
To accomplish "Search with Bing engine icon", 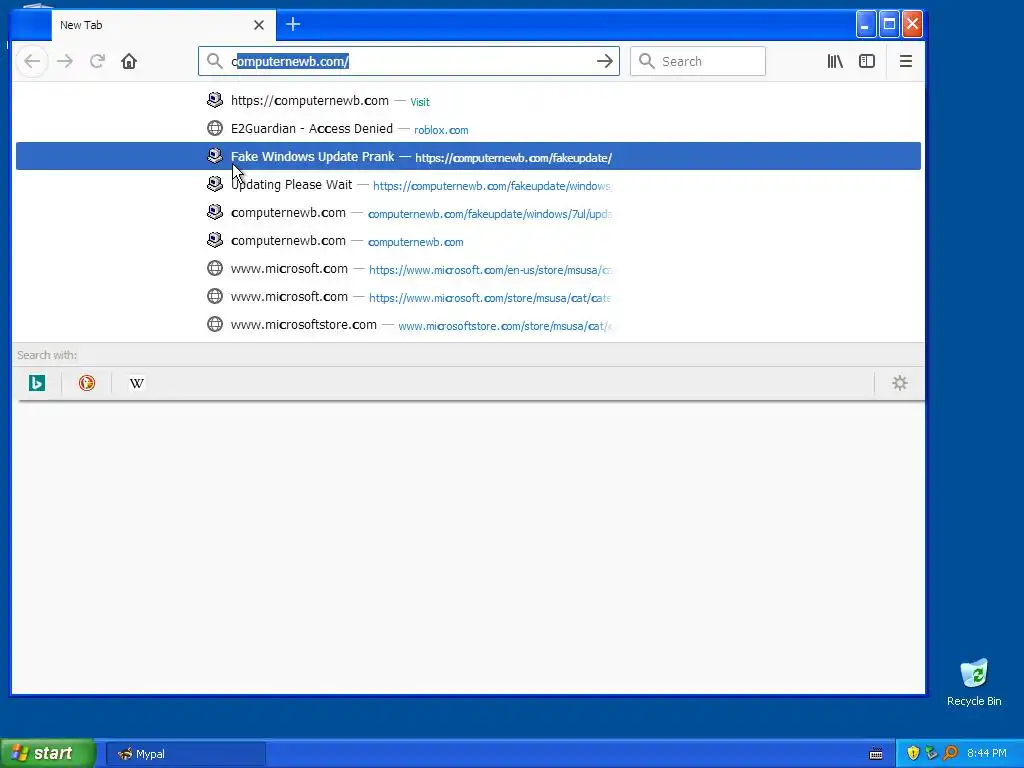I will [x=37, y=383].
